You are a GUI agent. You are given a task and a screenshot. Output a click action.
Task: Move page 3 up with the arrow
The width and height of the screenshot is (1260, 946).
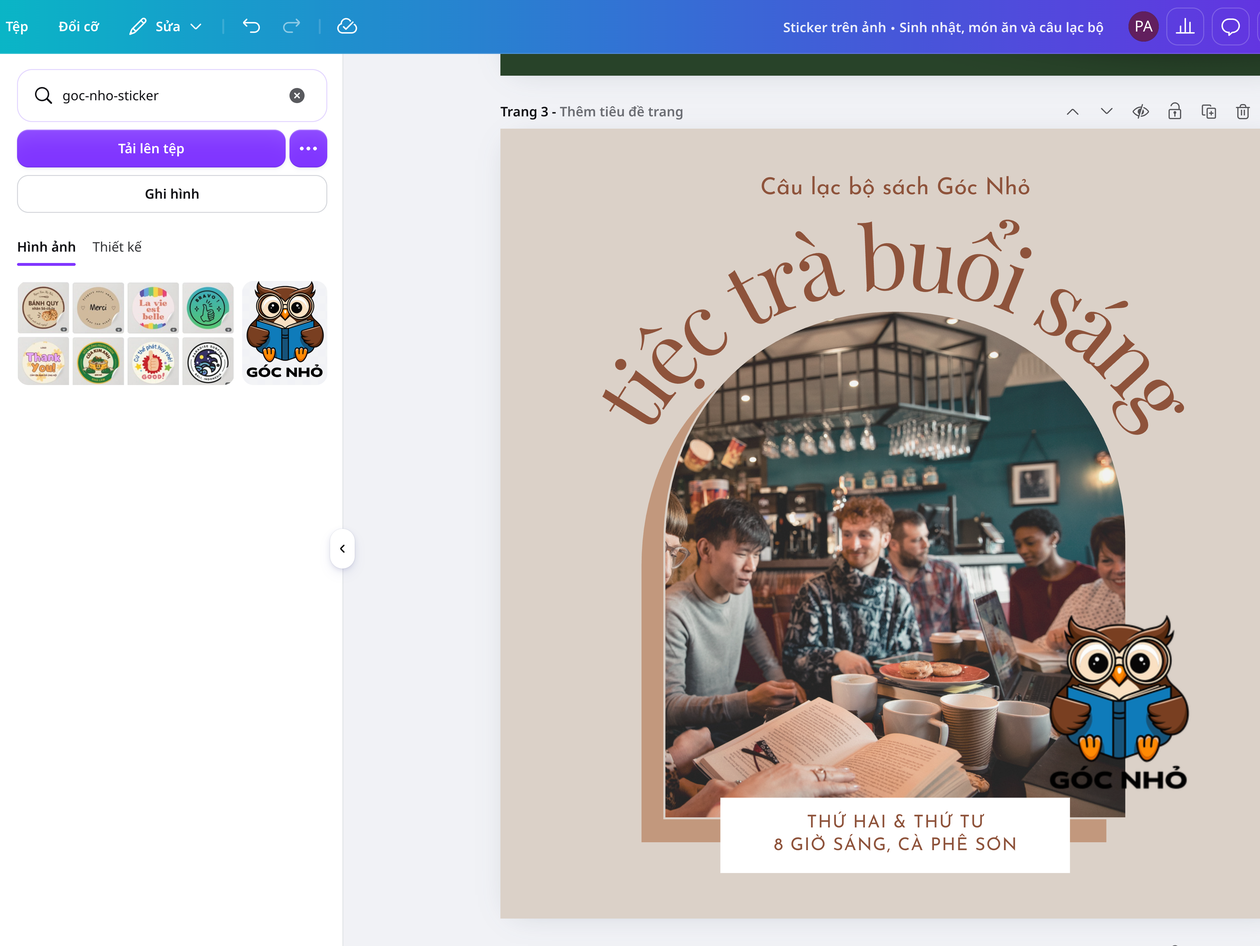(1073, 112)
